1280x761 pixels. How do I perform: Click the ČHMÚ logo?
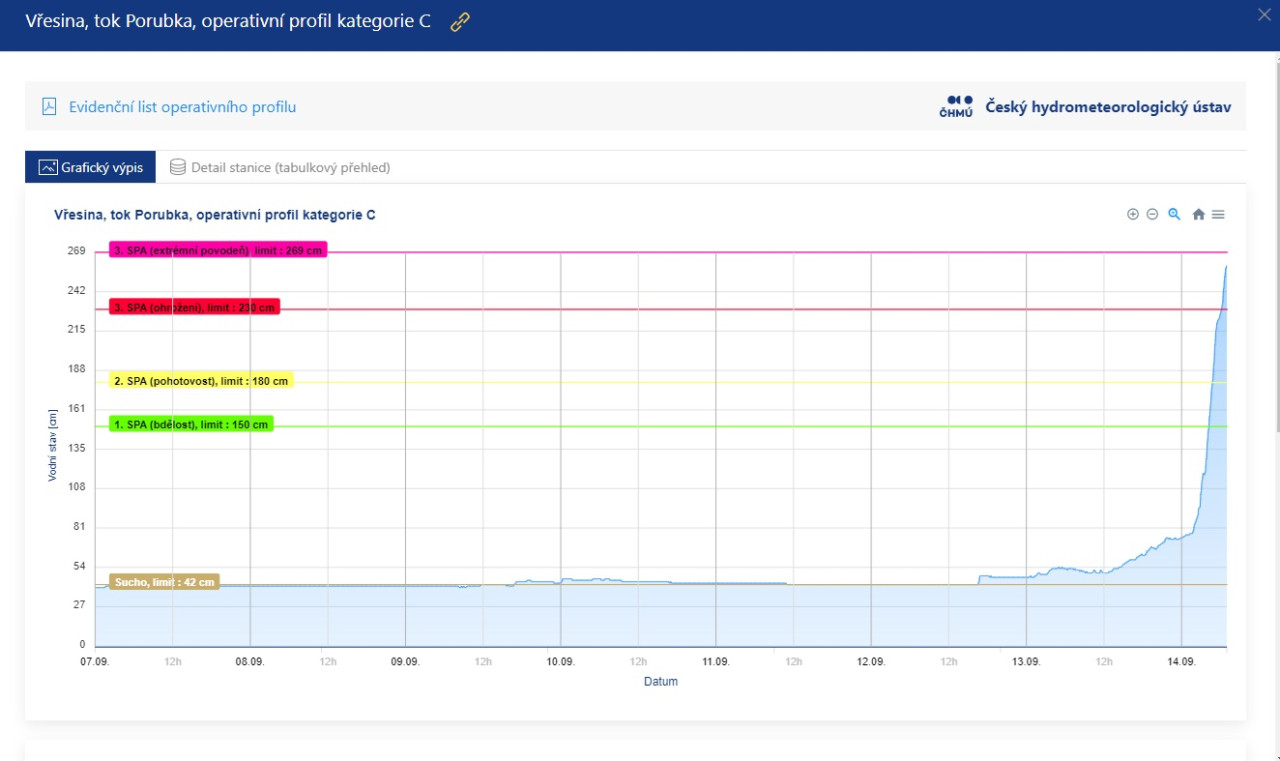pos(956,107)
